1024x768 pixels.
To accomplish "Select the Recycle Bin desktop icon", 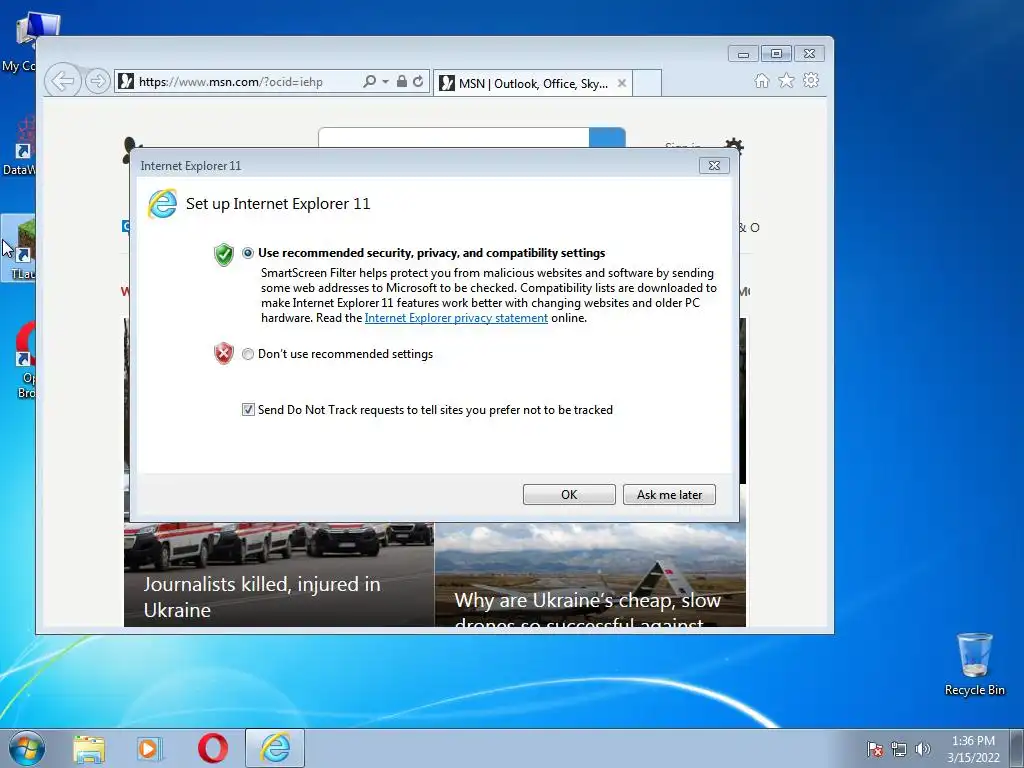I will 974,664.
